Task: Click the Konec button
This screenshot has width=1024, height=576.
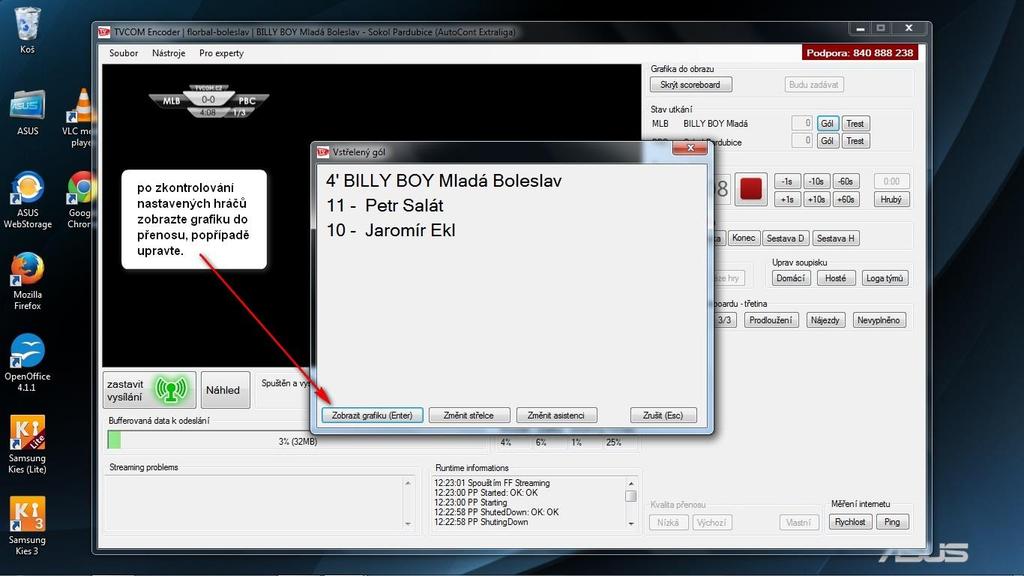Action: [744, 238]
